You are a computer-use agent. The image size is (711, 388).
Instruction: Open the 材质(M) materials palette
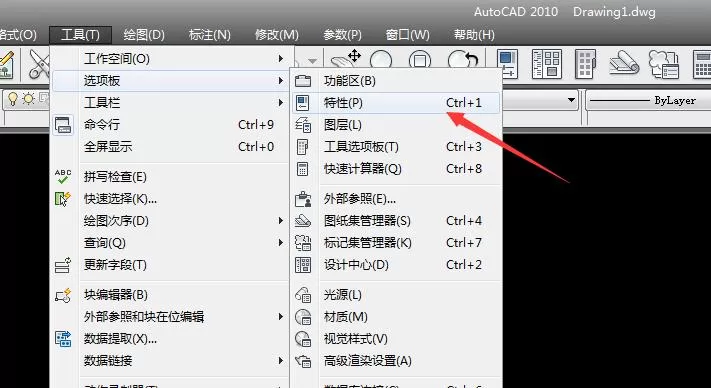click(396, 317)
